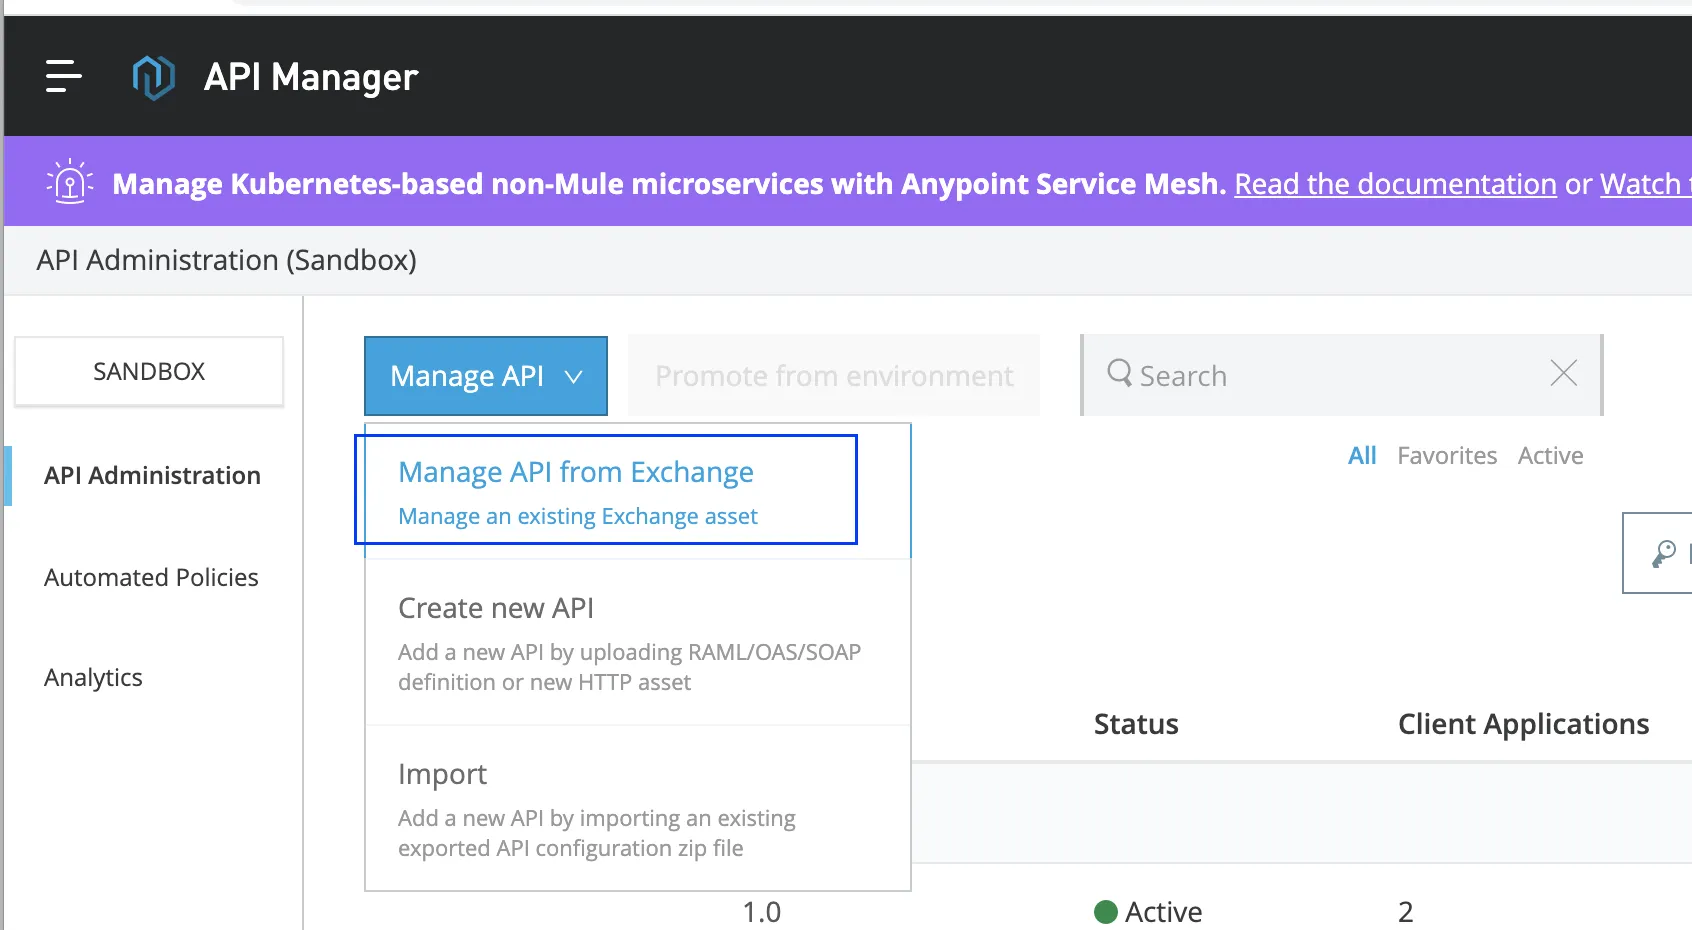Open API Administration in sidebar

coord(152,476)
